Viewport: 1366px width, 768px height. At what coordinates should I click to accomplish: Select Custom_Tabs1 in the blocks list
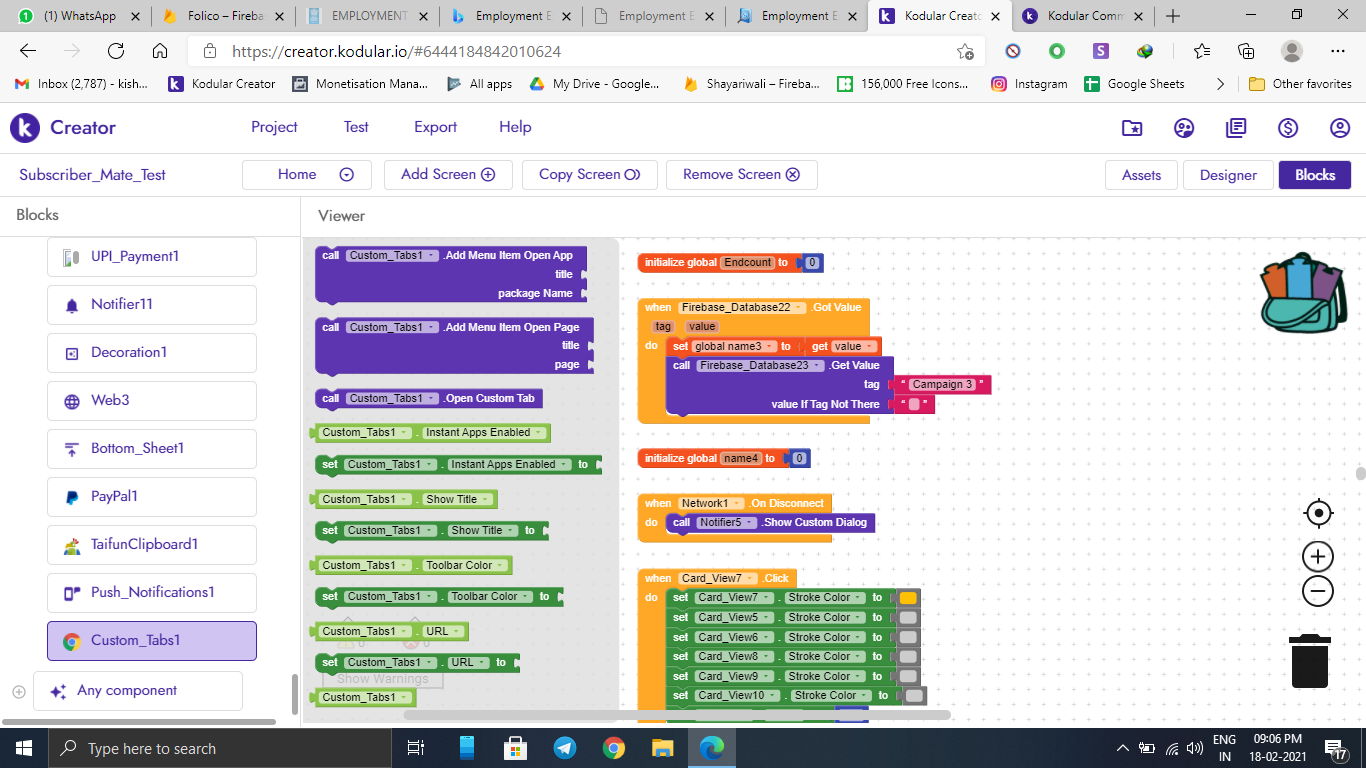(152, 641)
